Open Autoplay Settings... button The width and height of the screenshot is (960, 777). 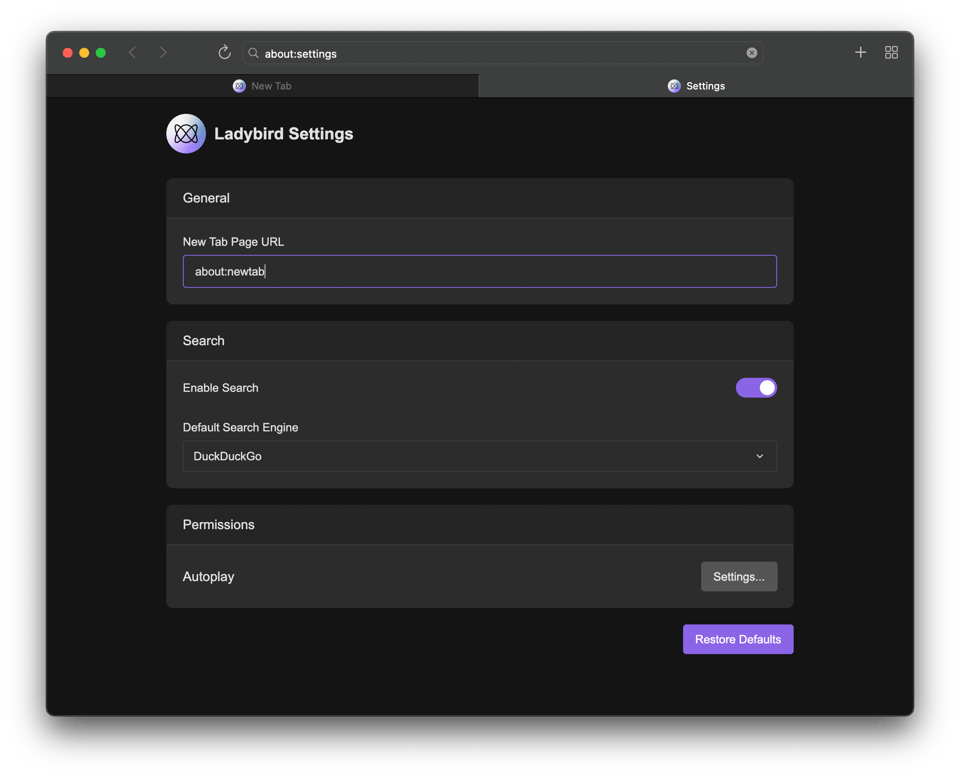738,577
